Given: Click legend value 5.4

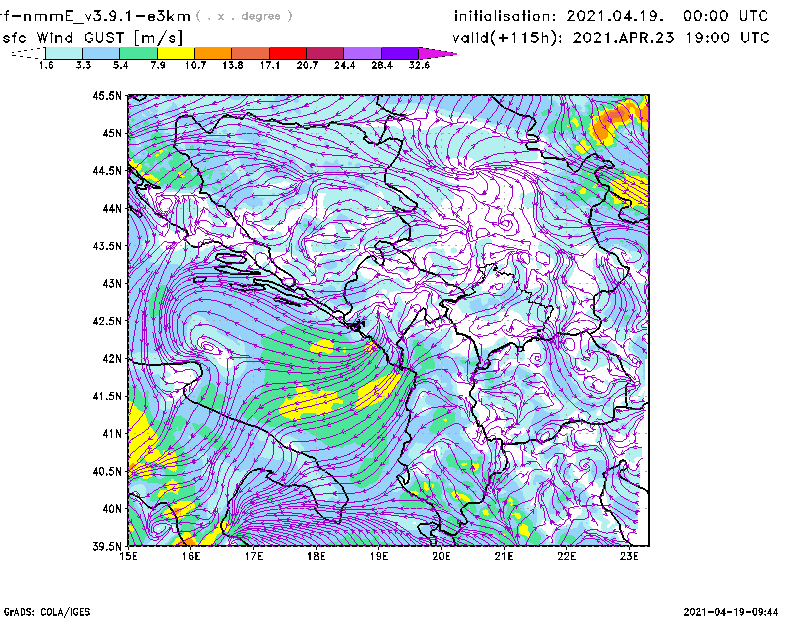Looking at the screenshot, I should (120, 65).
